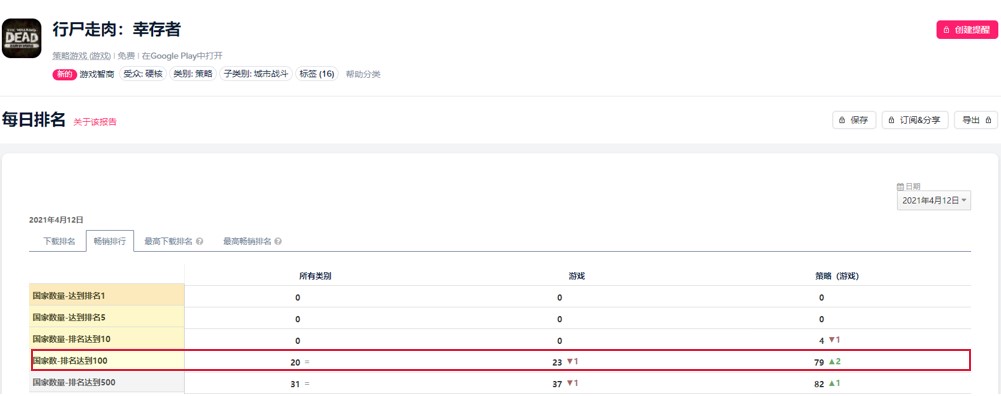Select the 国家数-排名达到100 row
Viewport: 1001px width, 396px height.
[501, 361]
